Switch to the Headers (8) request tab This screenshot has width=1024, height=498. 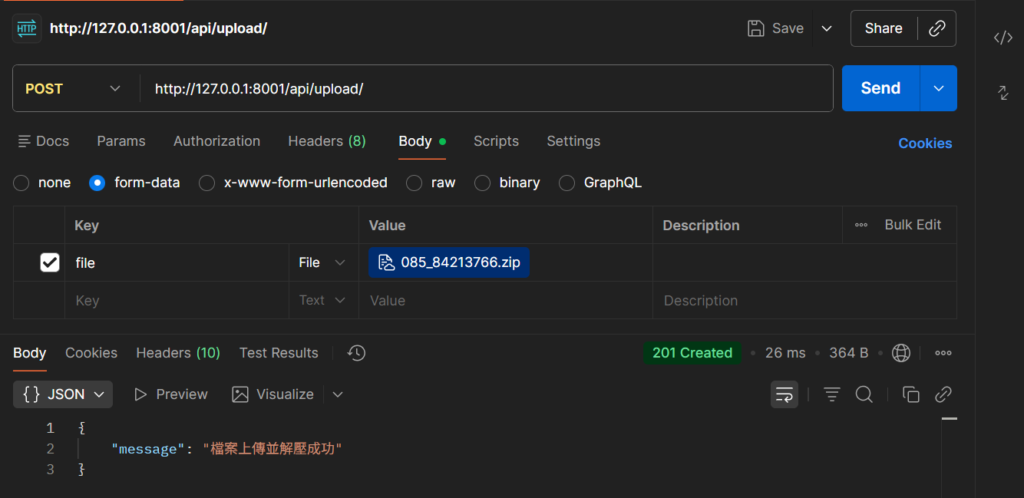(x=326, y=141)
